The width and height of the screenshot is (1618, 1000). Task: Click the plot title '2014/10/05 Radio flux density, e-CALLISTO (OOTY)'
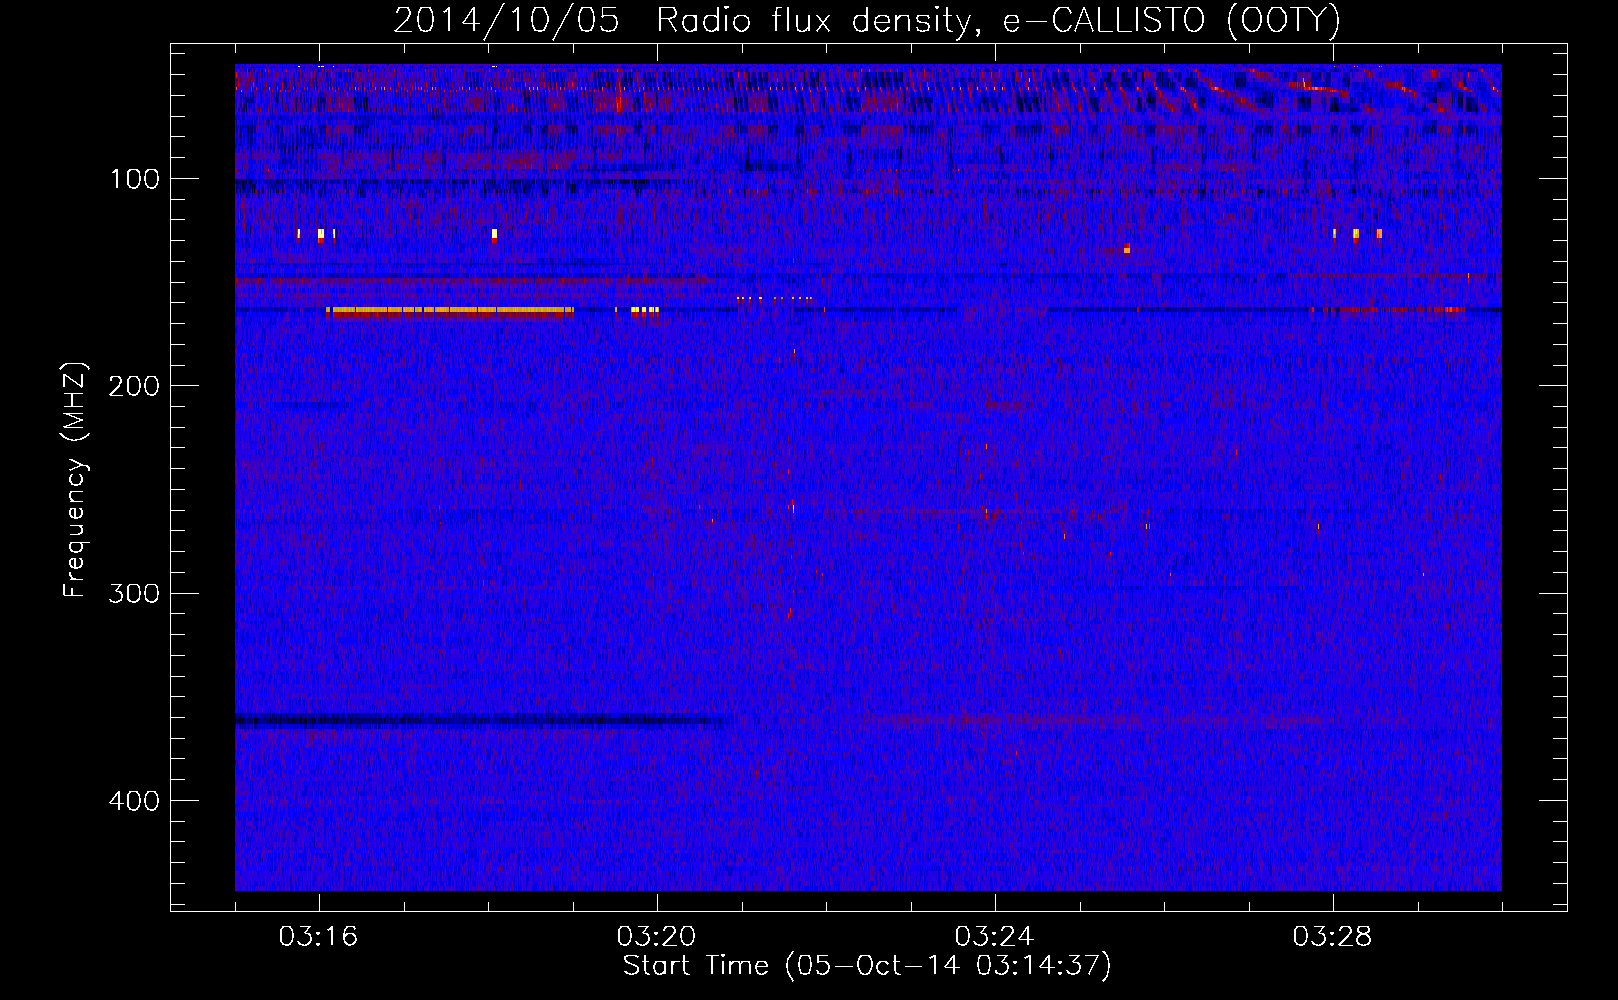(867, 20)
